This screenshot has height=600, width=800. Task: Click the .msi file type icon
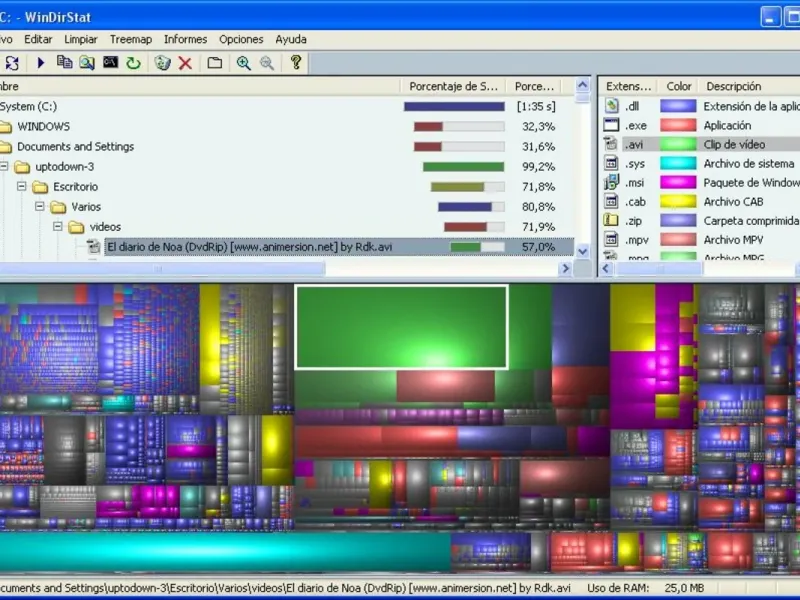(611, 182)
